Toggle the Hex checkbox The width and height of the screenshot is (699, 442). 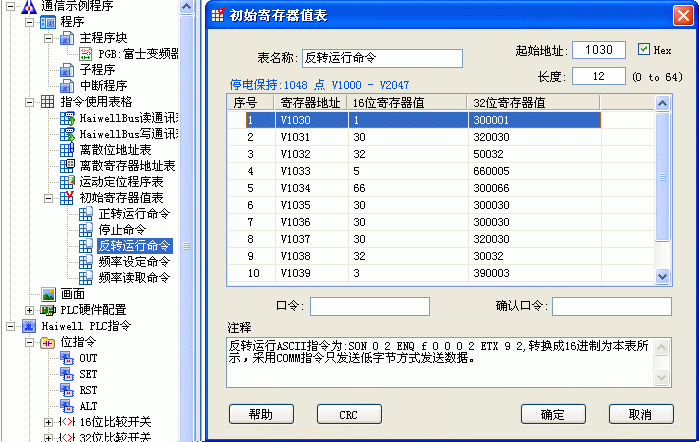click(x=643, y=49)
